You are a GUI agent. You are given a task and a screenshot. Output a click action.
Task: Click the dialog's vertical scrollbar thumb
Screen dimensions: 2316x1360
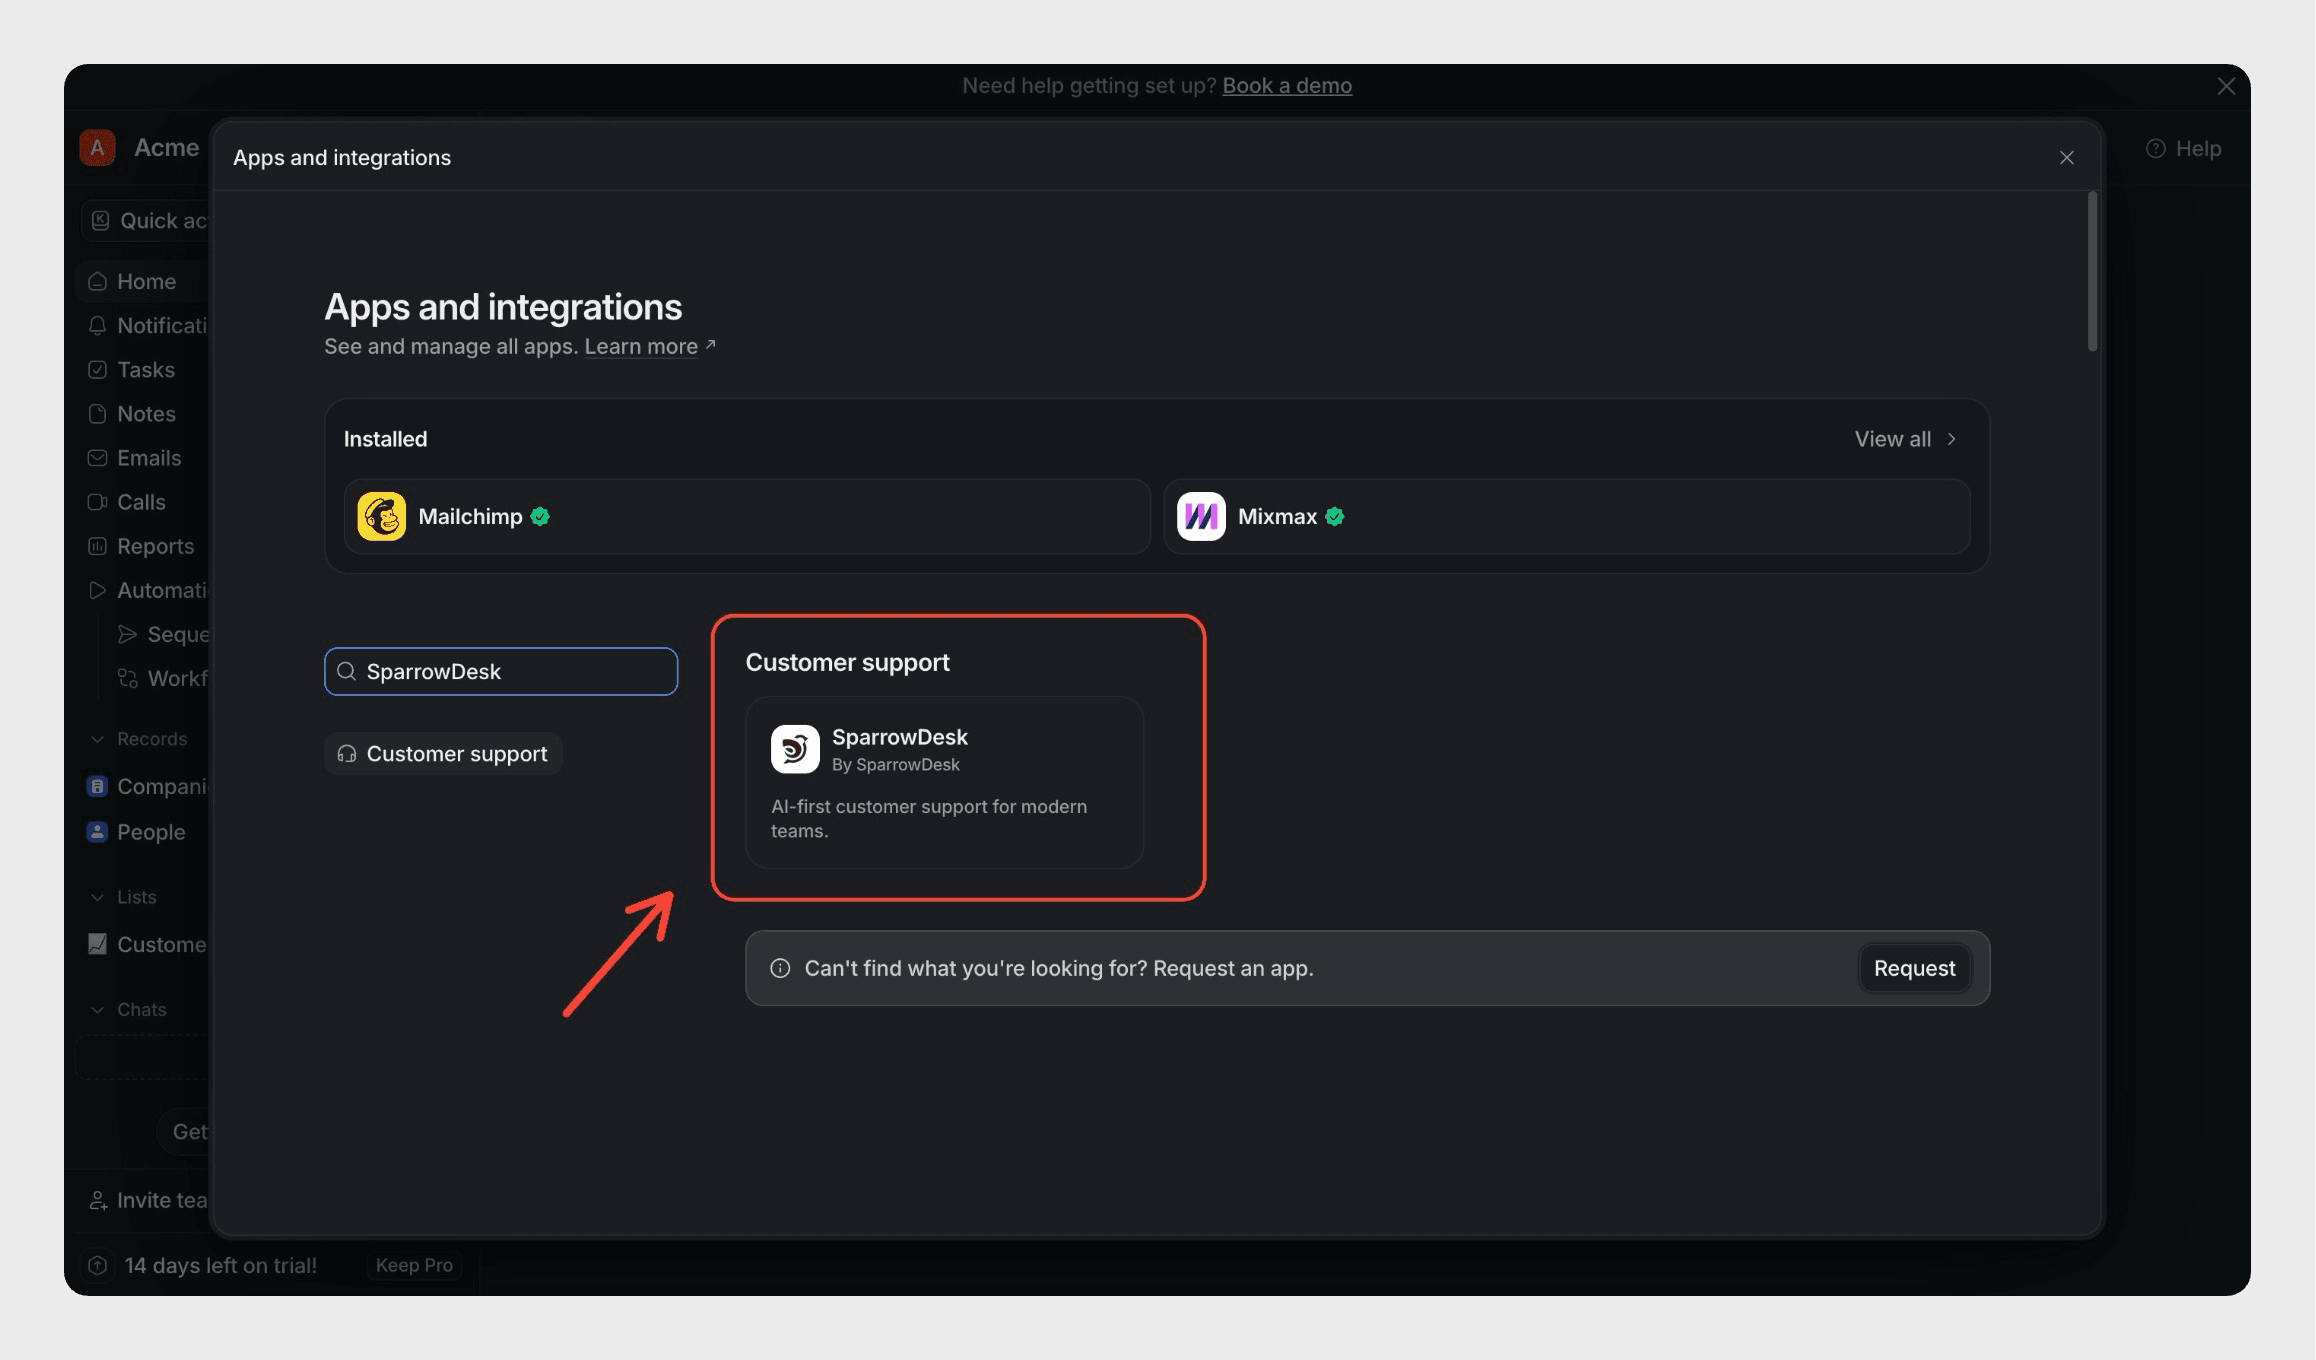[2092, 272]
